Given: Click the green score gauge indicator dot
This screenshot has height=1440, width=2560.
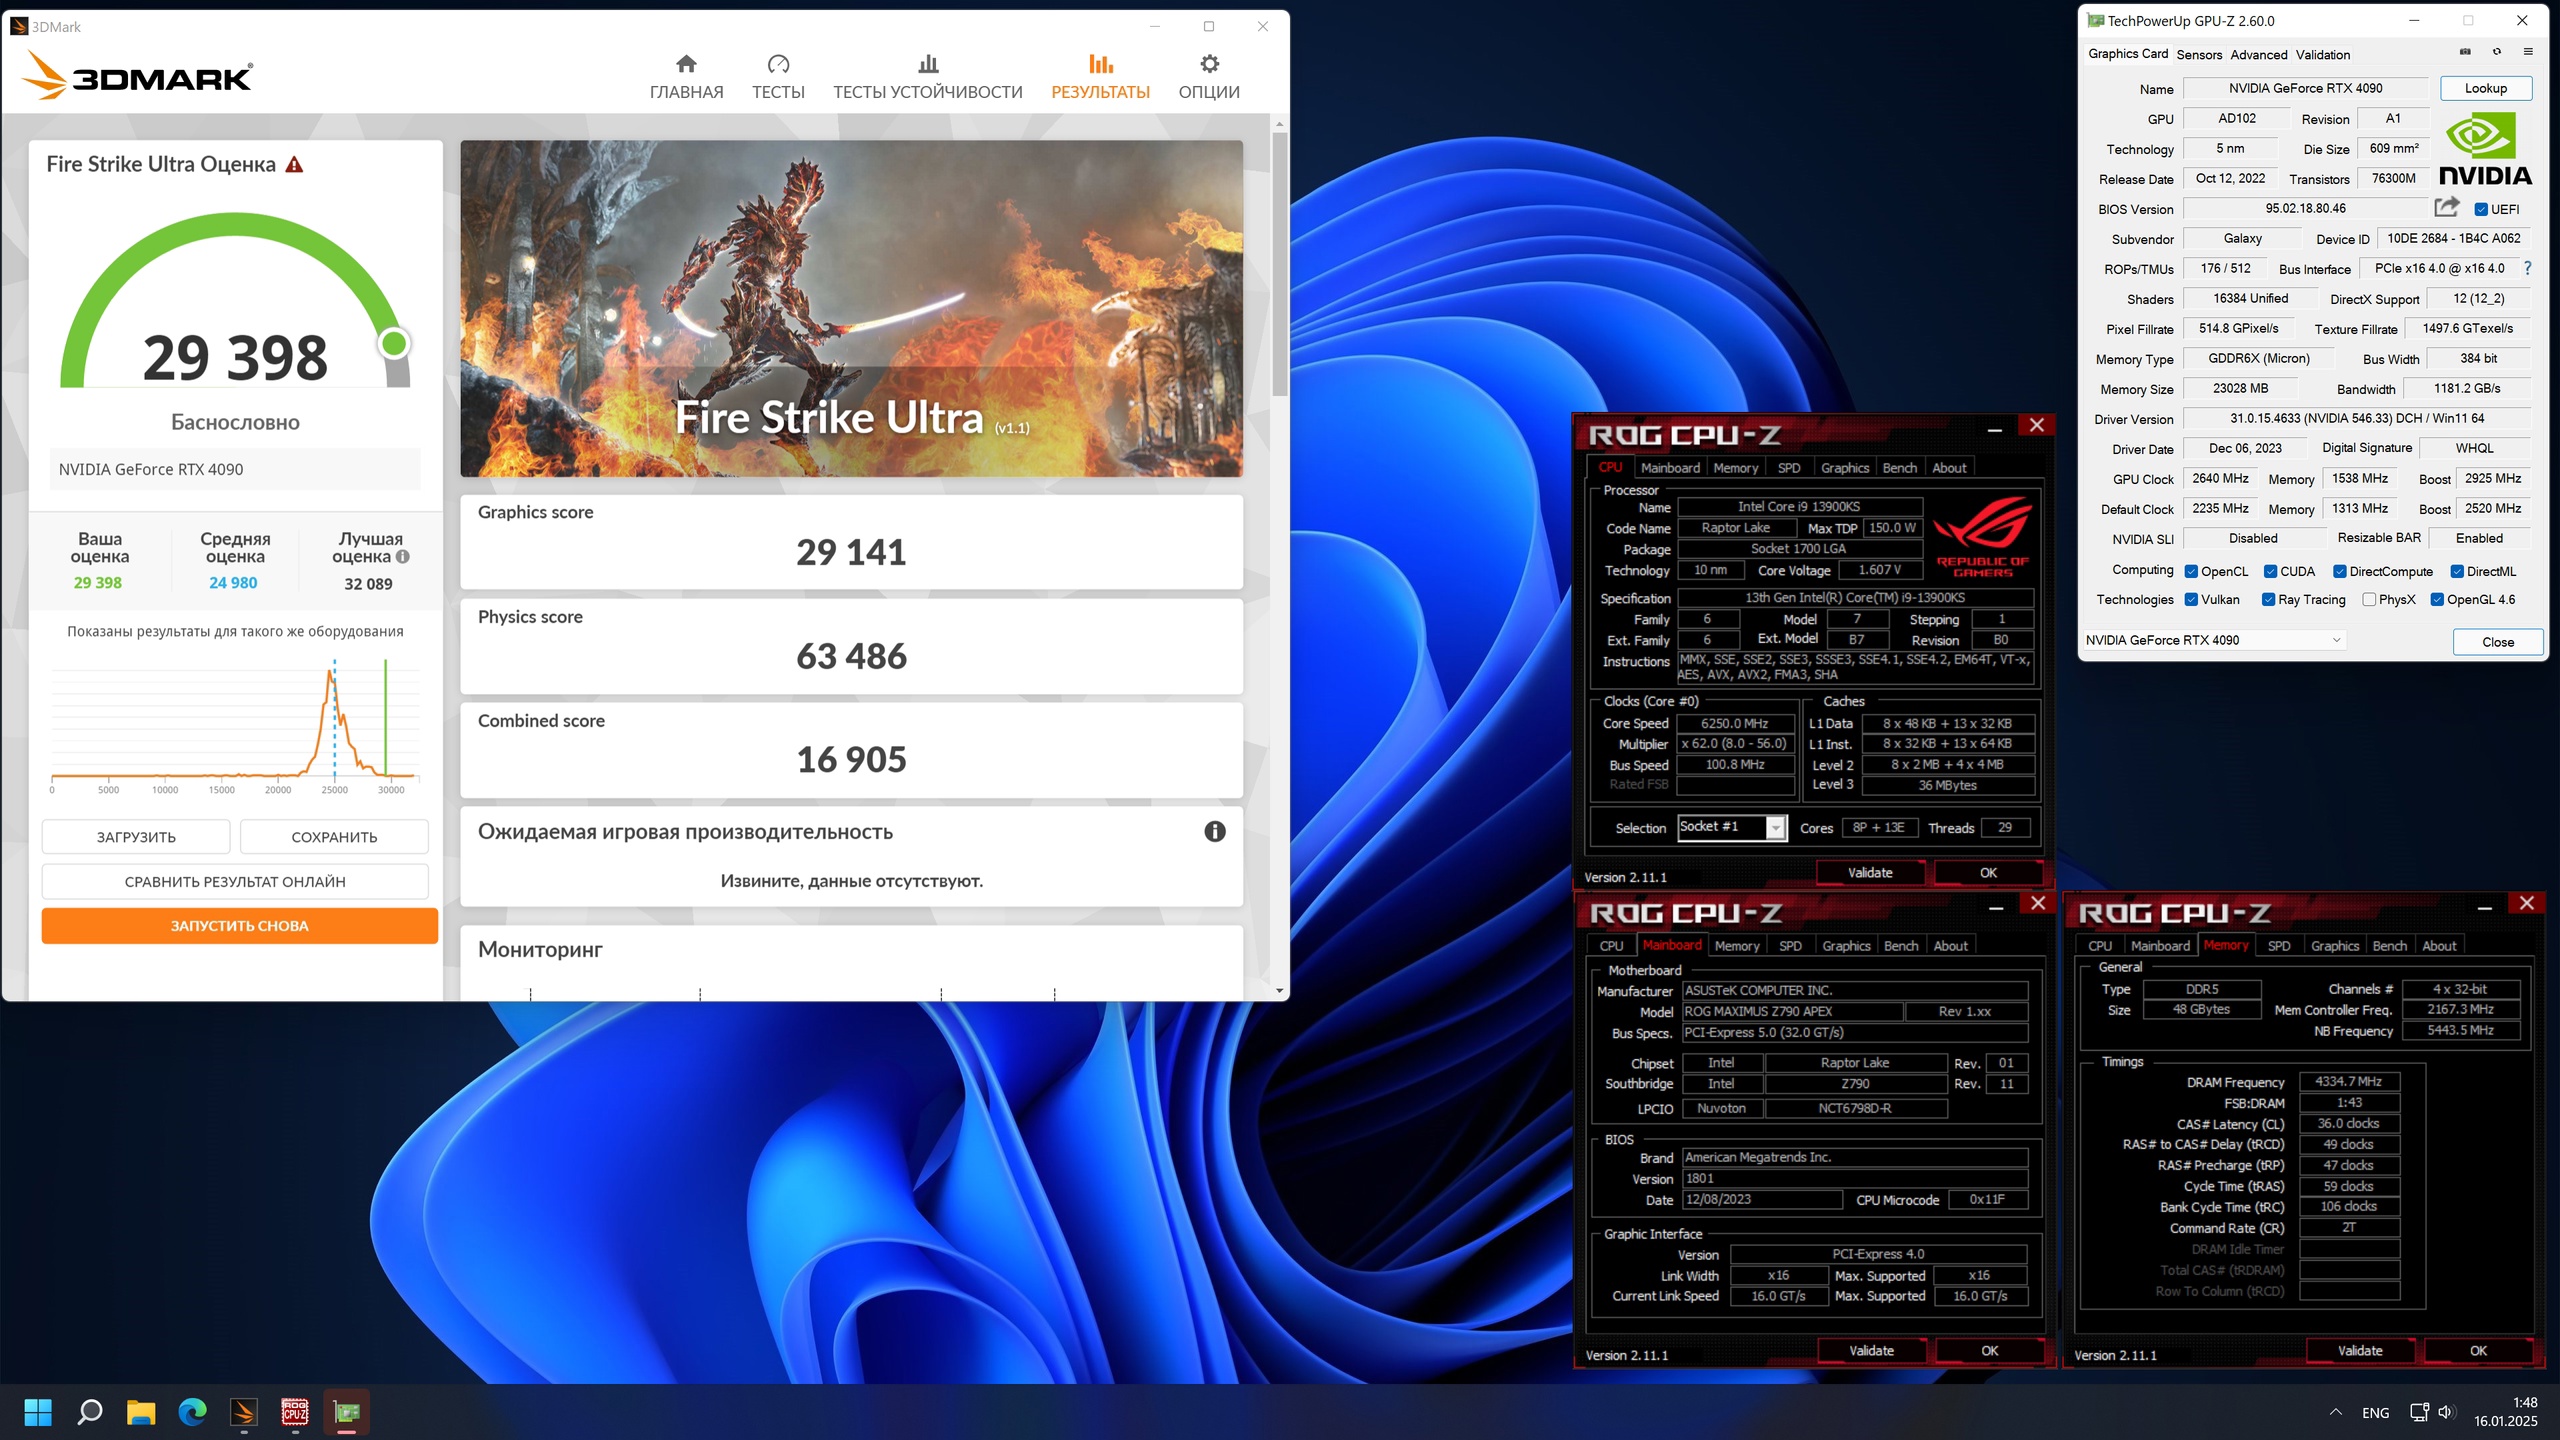Looking at the screenshot, I should [394, 344].
